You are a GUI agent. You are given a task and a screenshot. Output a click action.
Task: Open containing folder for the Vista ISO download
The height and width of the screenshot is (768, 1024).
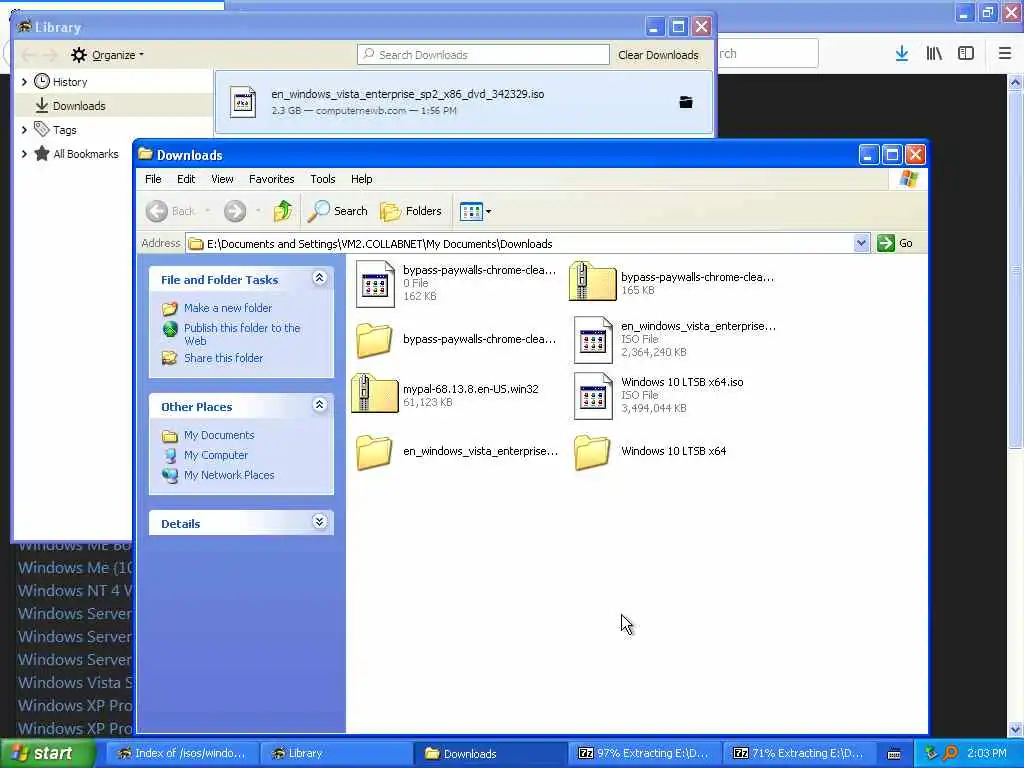(x=686, y=102)
